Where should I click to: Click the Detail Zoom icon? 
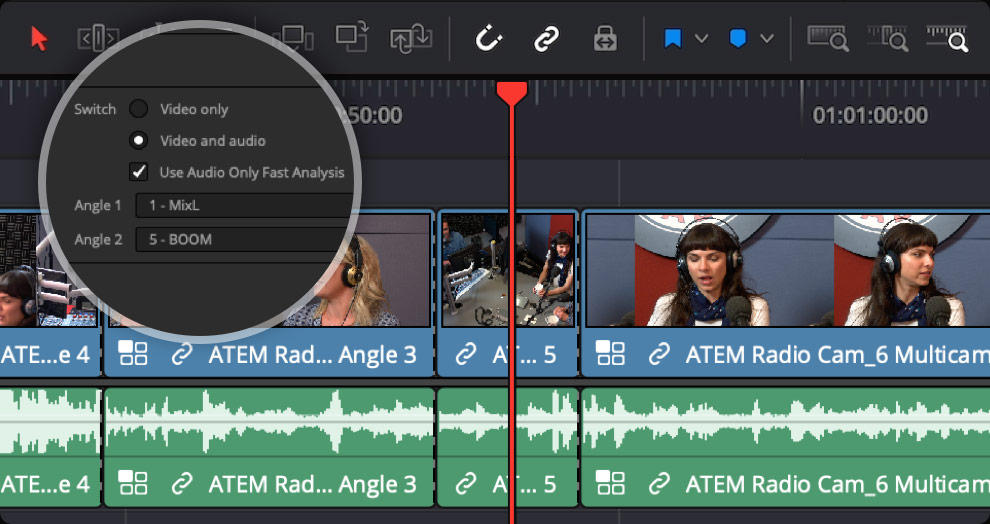[888, 39]
